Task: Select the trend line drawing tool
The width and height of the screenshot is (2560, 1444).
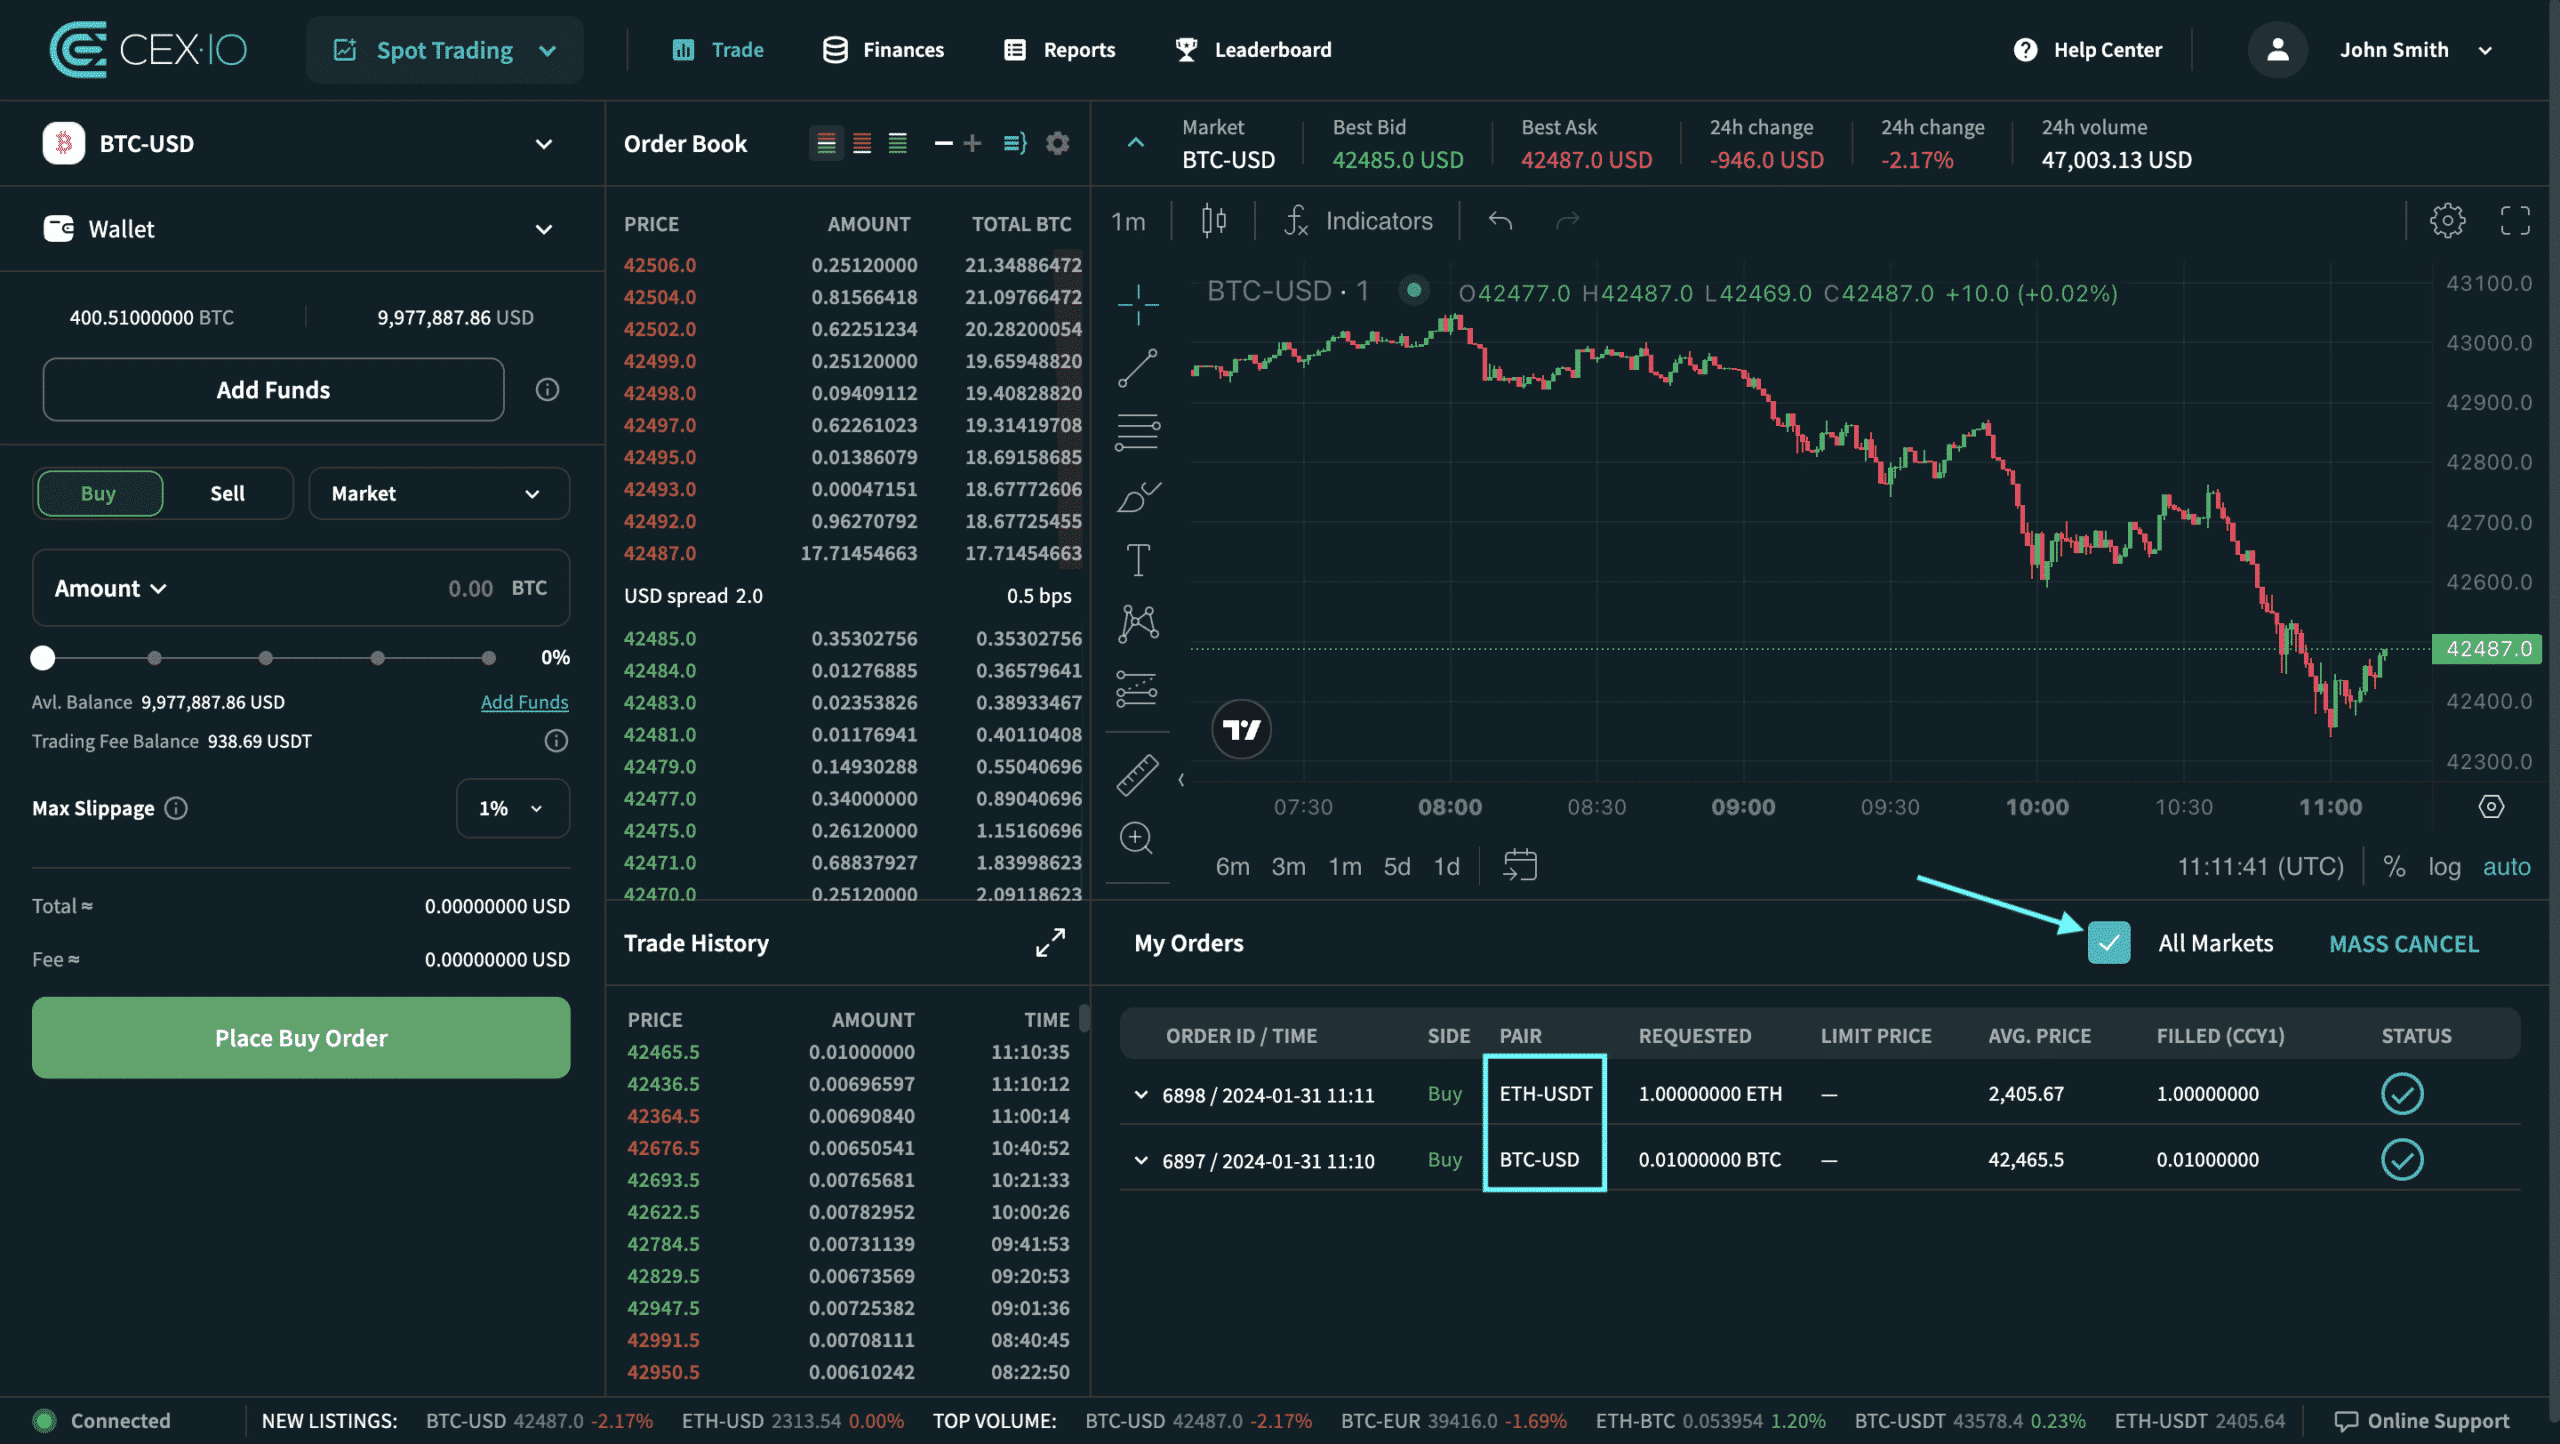Action: (x=1138, y=367)
